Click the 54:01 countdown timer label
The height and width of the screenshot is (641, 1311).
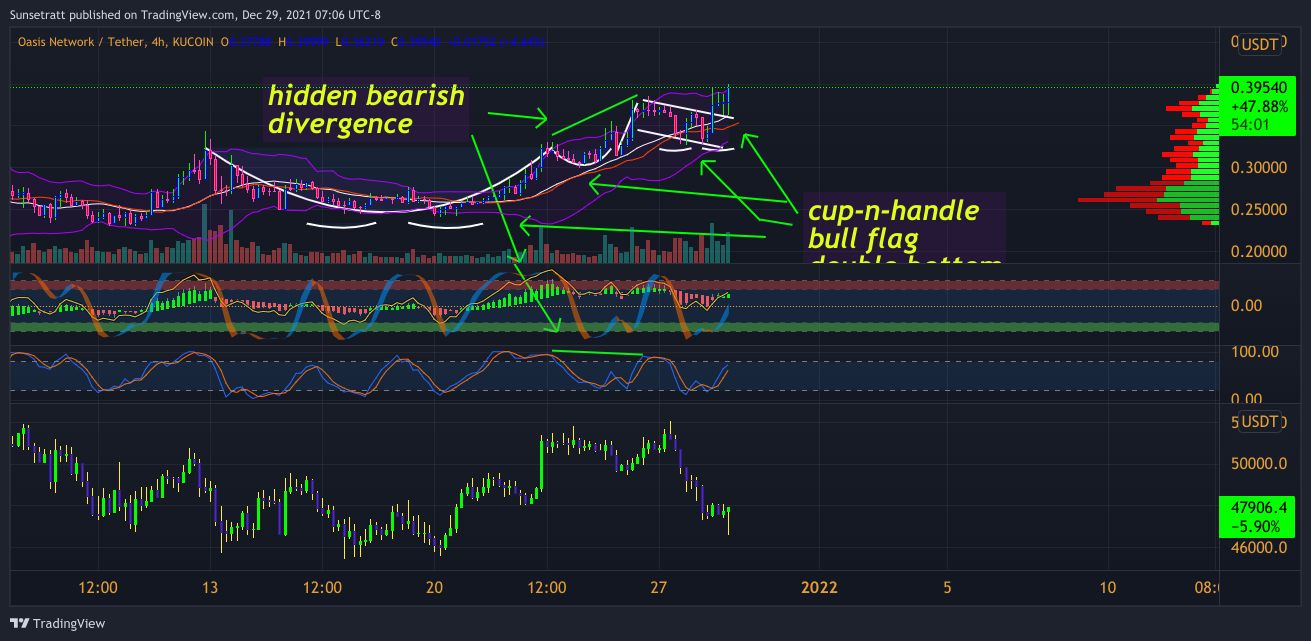(1251, 124)
